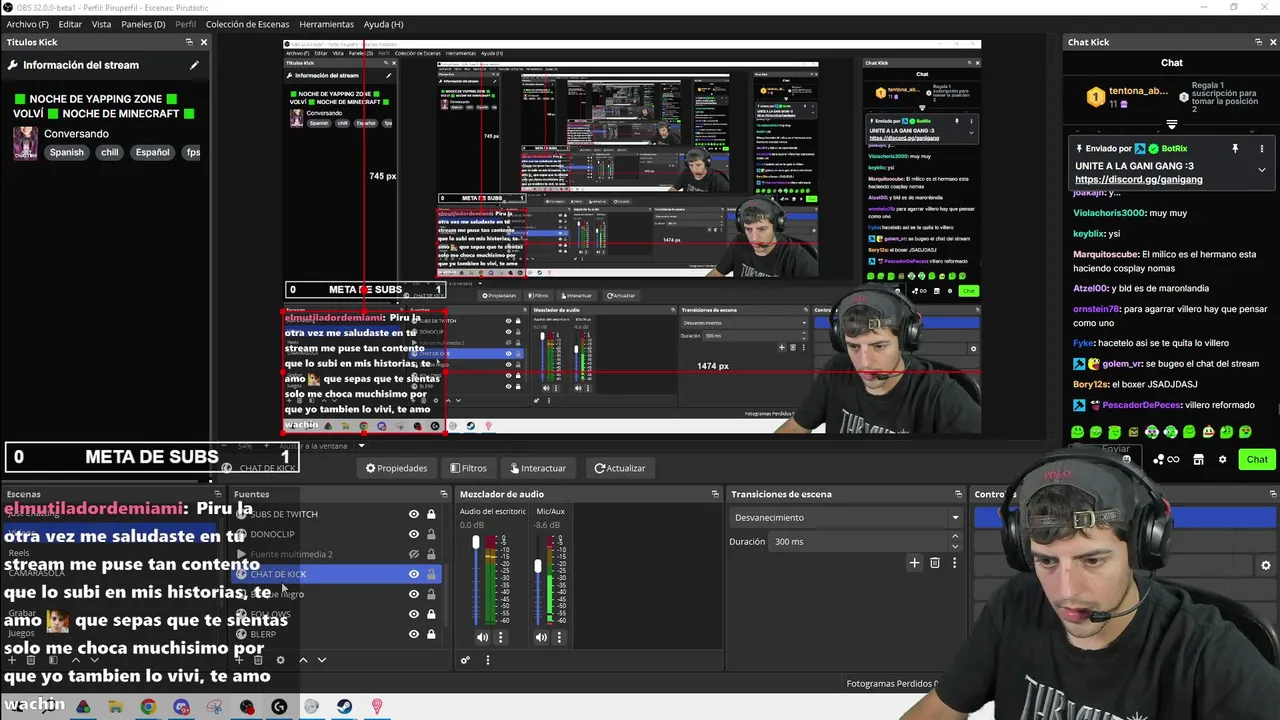
Task: Open the Archivo menu
Action: click(27, 24)
